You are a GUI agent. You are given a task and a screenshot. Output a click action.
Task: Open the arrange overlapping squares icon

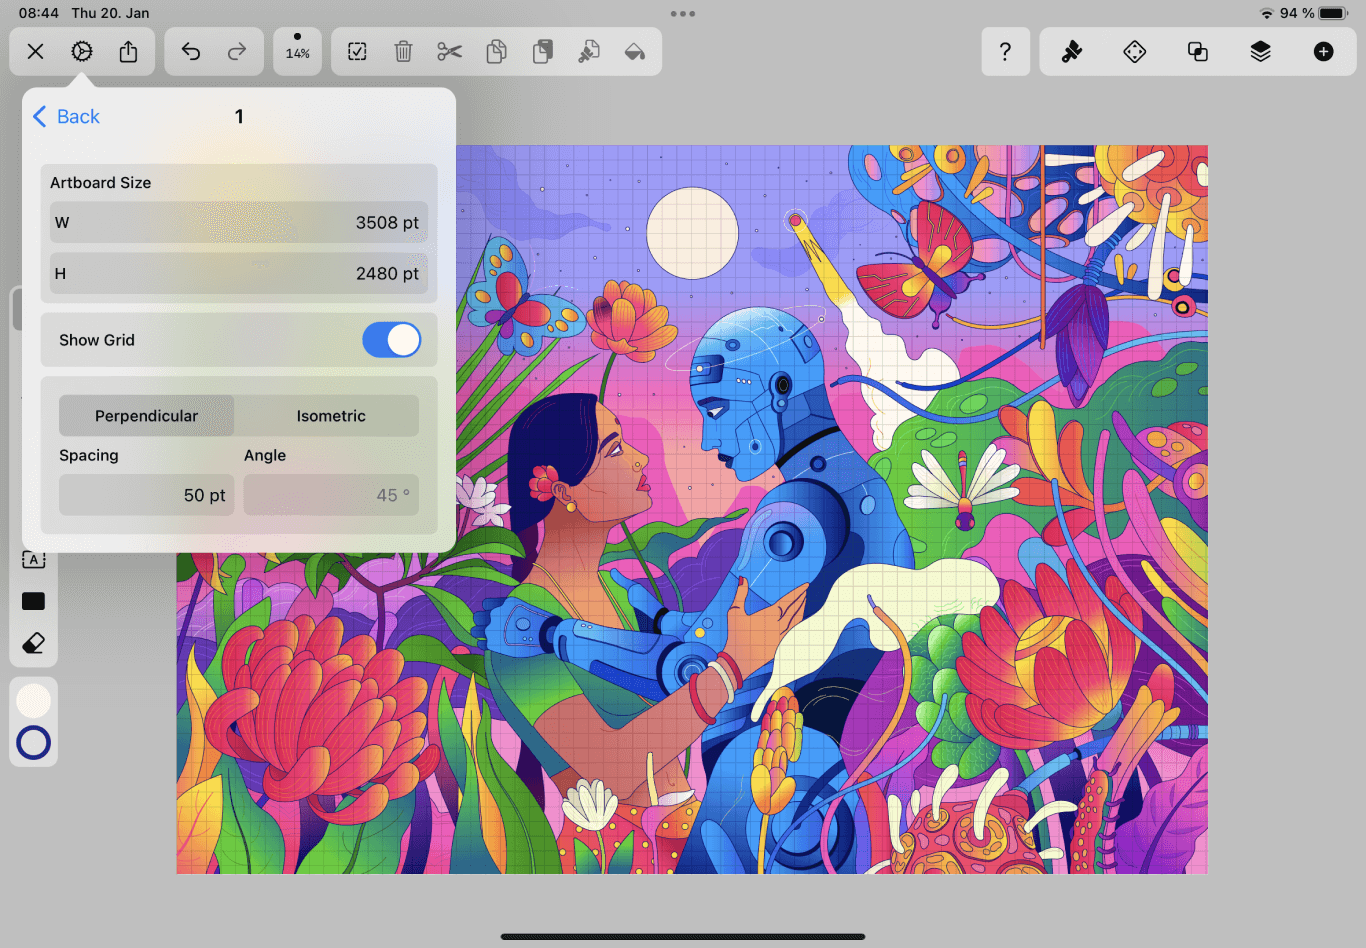[x=1198, y=52]
